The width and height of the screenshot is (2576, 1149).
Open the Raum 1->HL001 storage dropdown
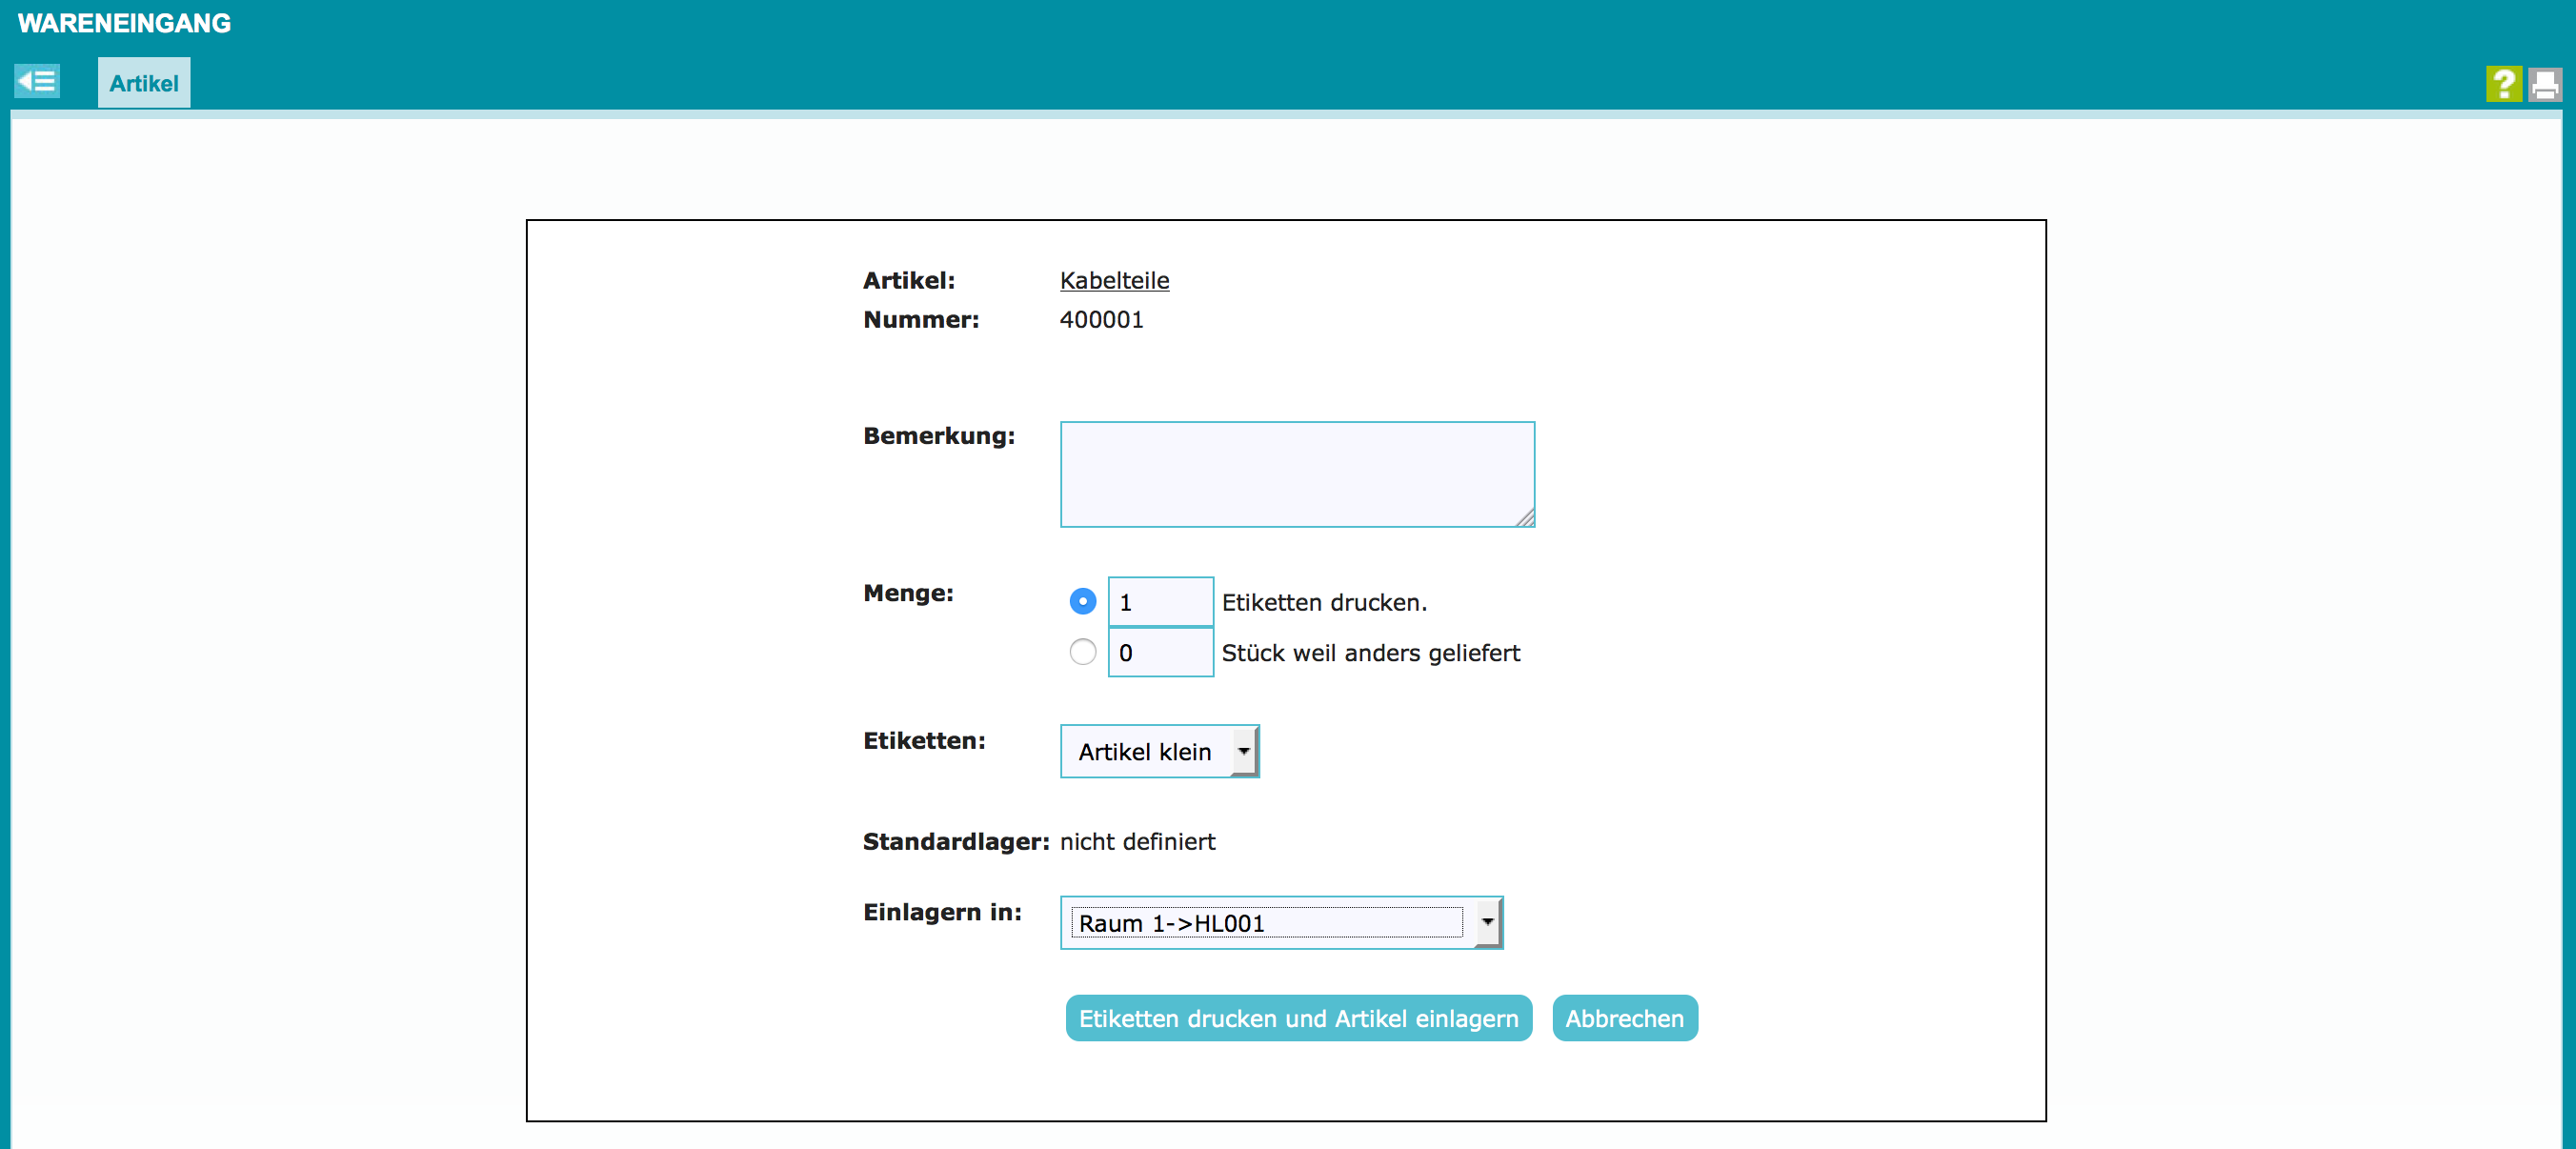1266,922
